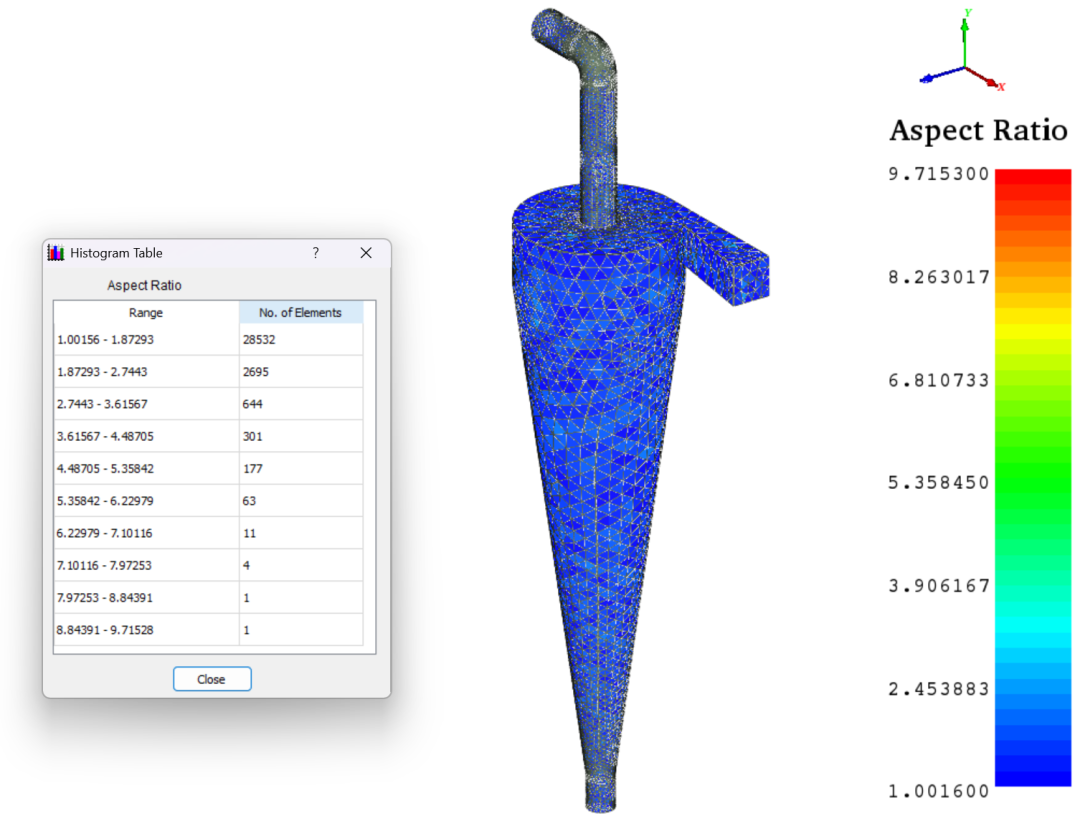Click the No. of Elements column header
The image size is (1080, 821).
(x=300, y=313)
